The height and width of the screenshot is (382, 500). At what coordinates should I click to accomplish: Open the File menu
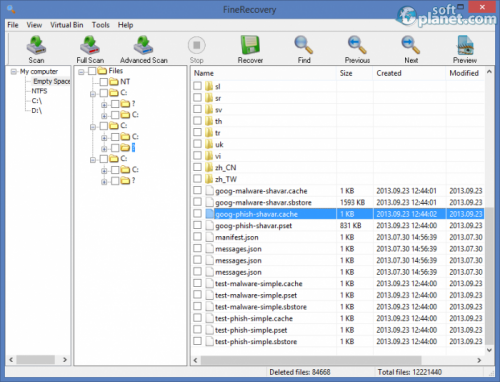tap(13, 25)
